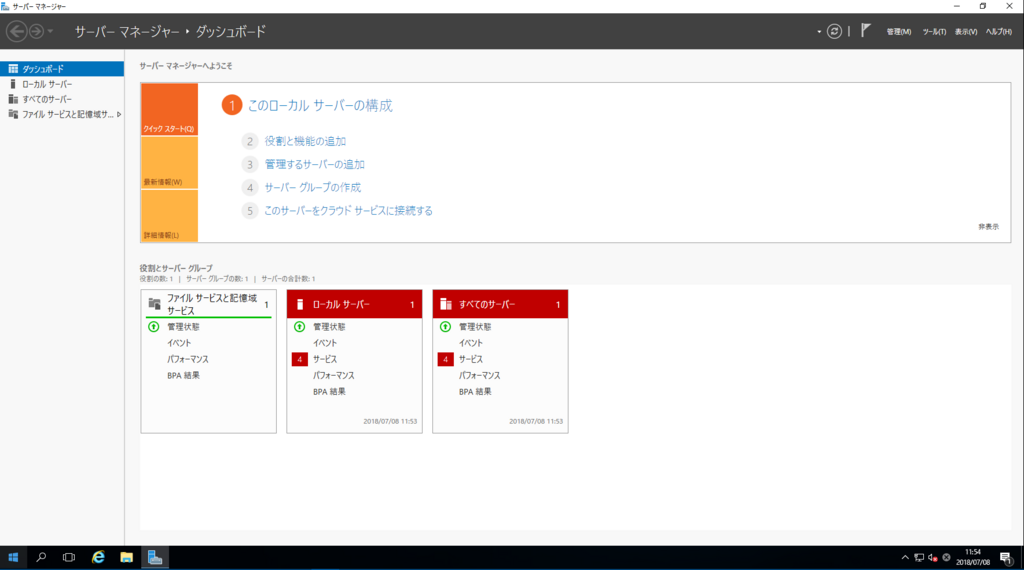Select ダッシュボード in the sidebar
The height and width of the screenshot is (570, 1024).
pyautogui.click(x=62, y=69)
